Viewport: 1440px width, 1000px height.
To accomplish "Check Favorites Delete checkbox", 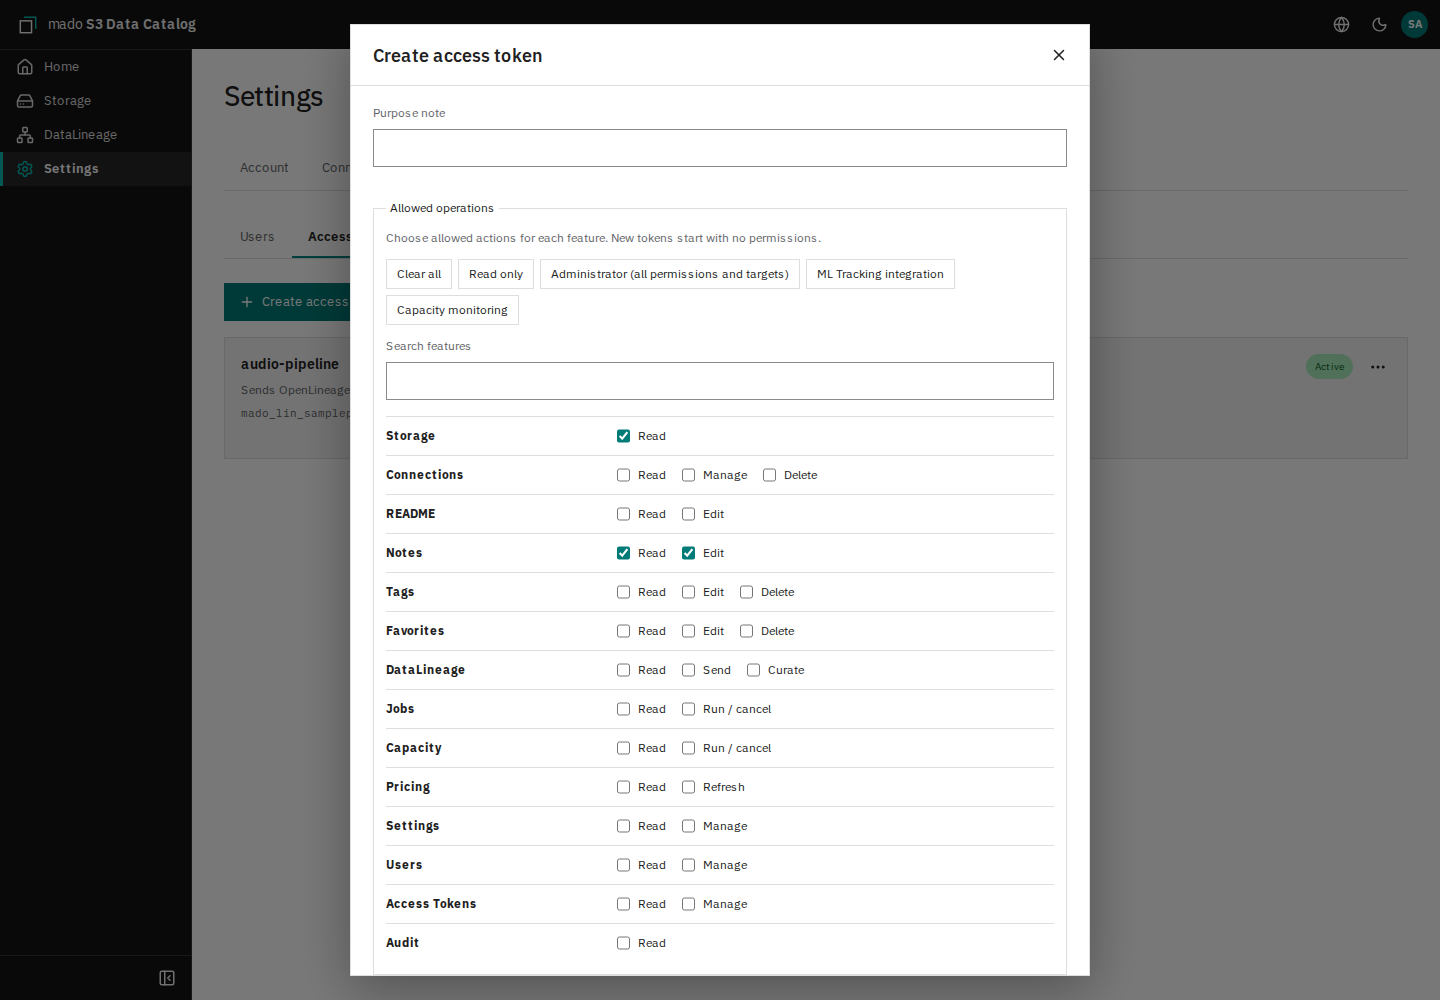I will (746, 631).
